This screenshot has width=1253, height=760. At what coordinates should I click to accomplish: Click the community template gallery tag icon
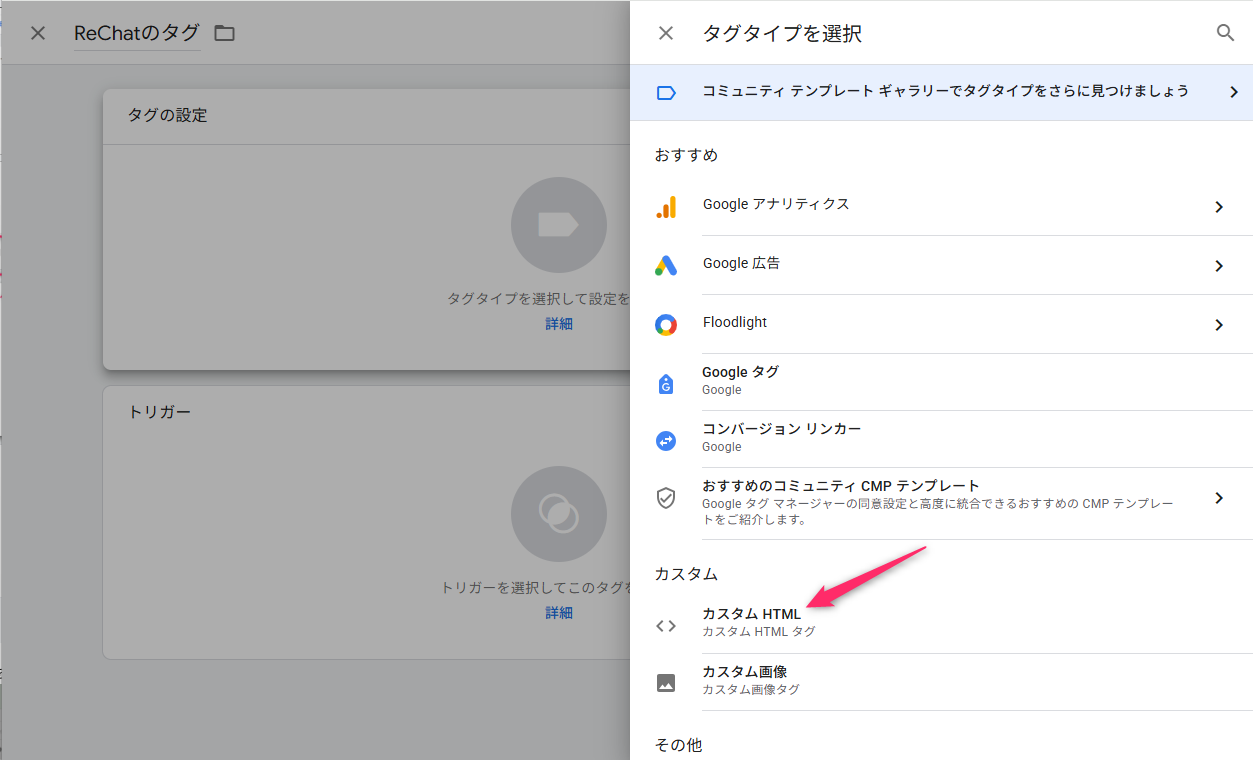(x=666, y=92)
